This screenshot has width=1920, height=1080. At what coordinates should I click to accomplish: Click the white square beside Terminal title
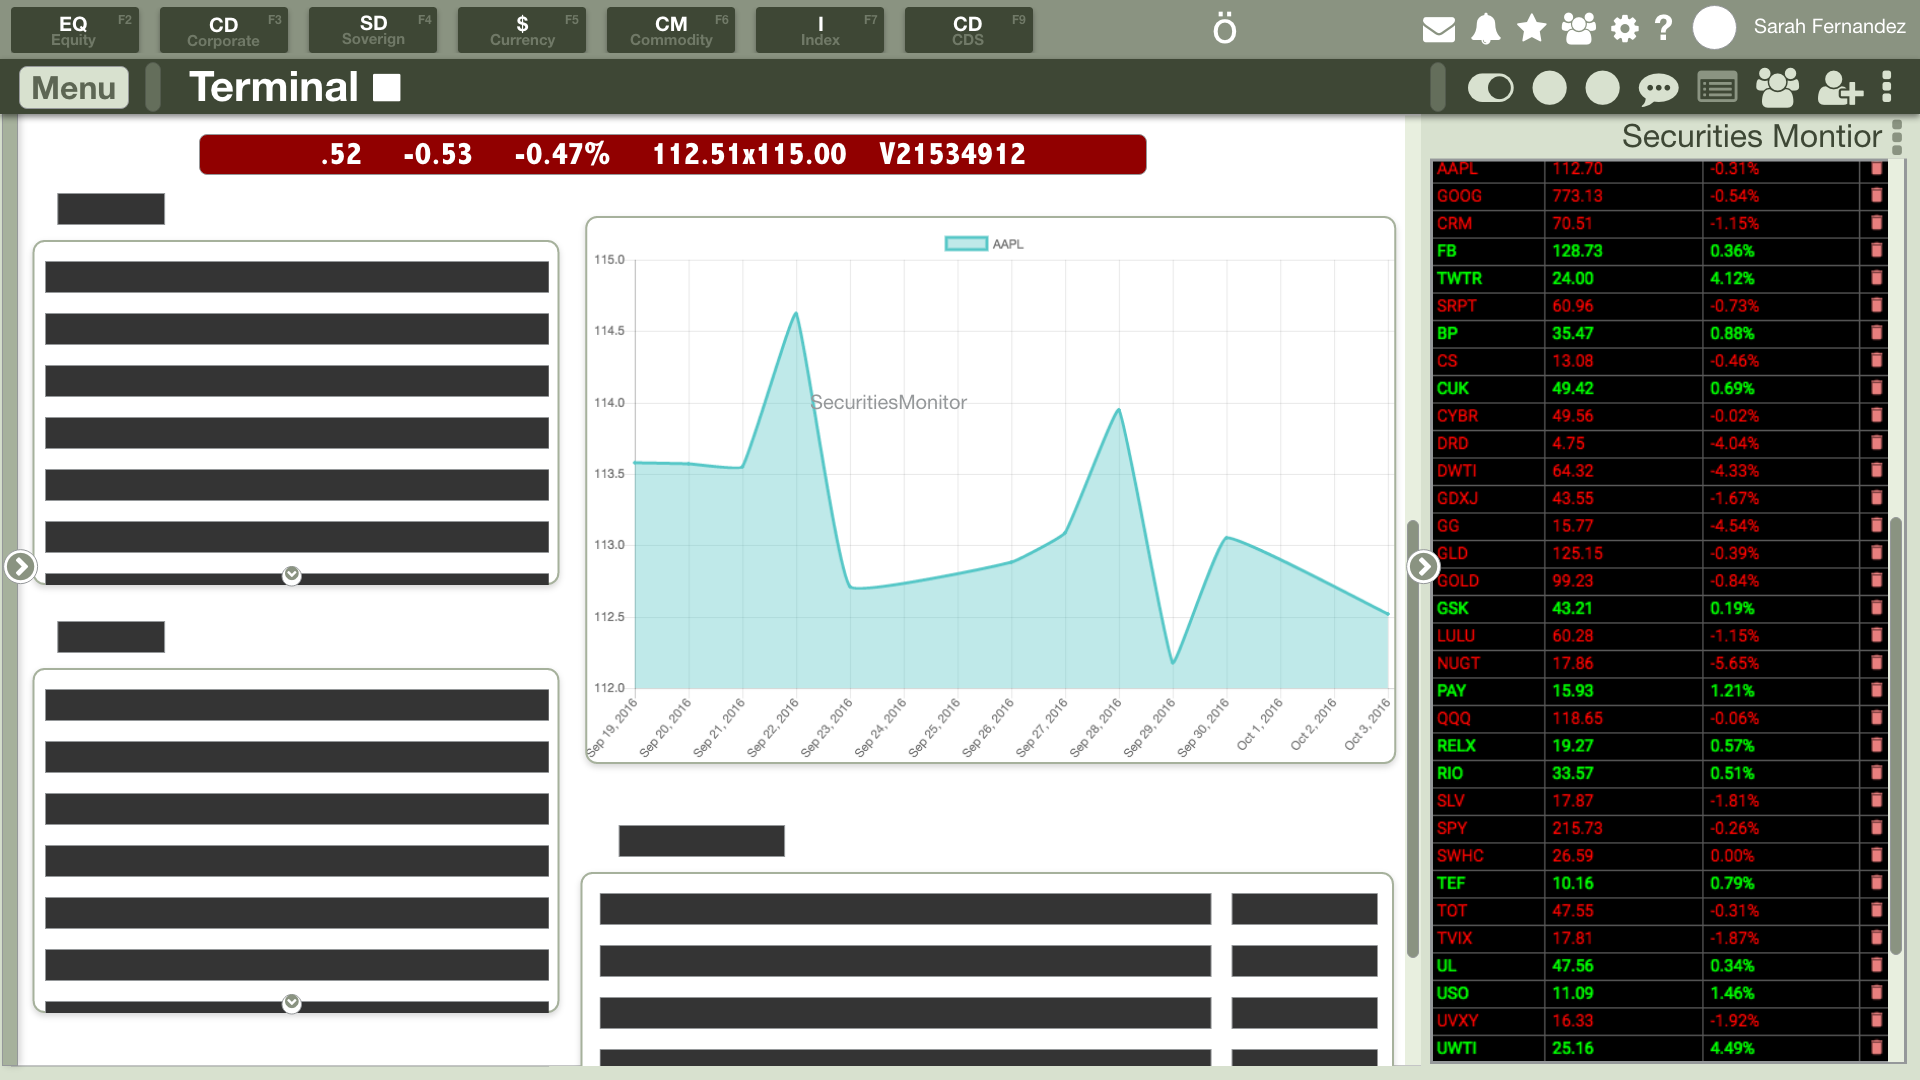387,88
